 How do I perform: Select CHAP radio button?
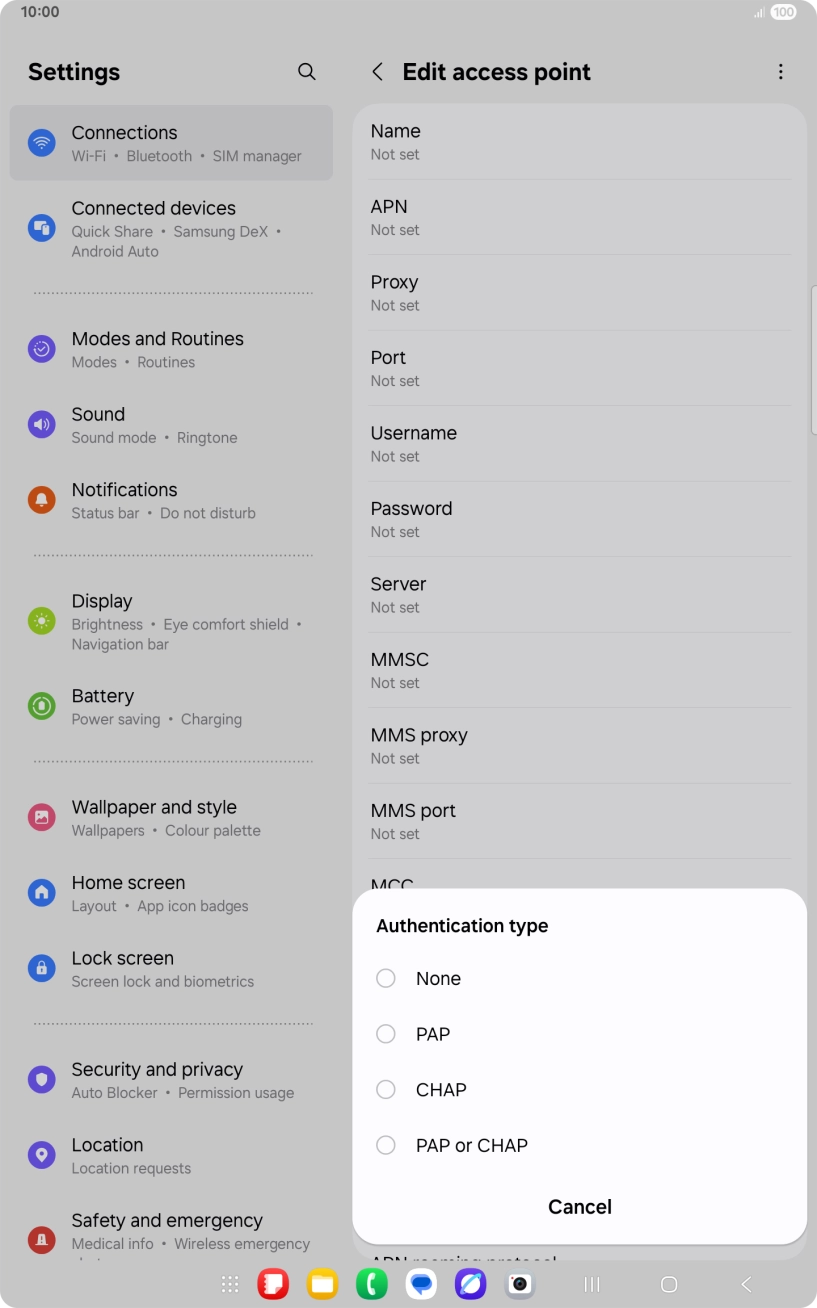point(386,1090)
